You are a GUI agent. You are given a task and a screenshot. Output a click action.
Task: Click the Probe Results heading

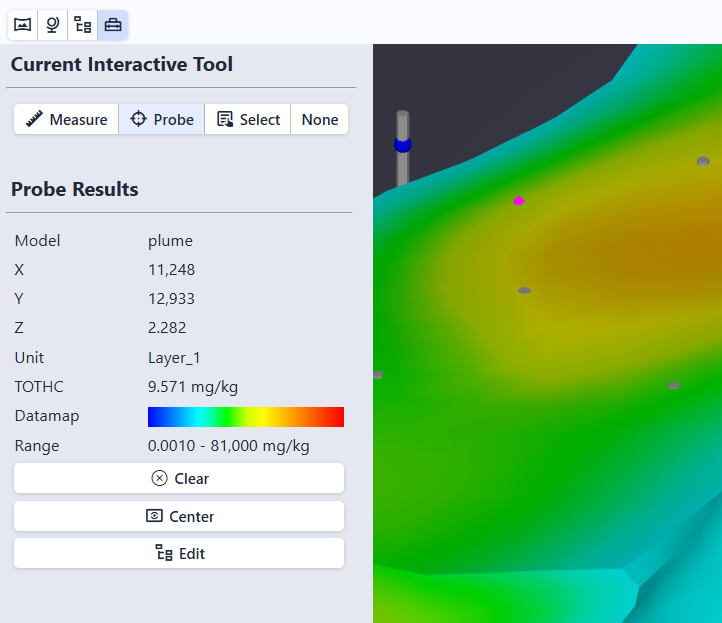(75, 189)
